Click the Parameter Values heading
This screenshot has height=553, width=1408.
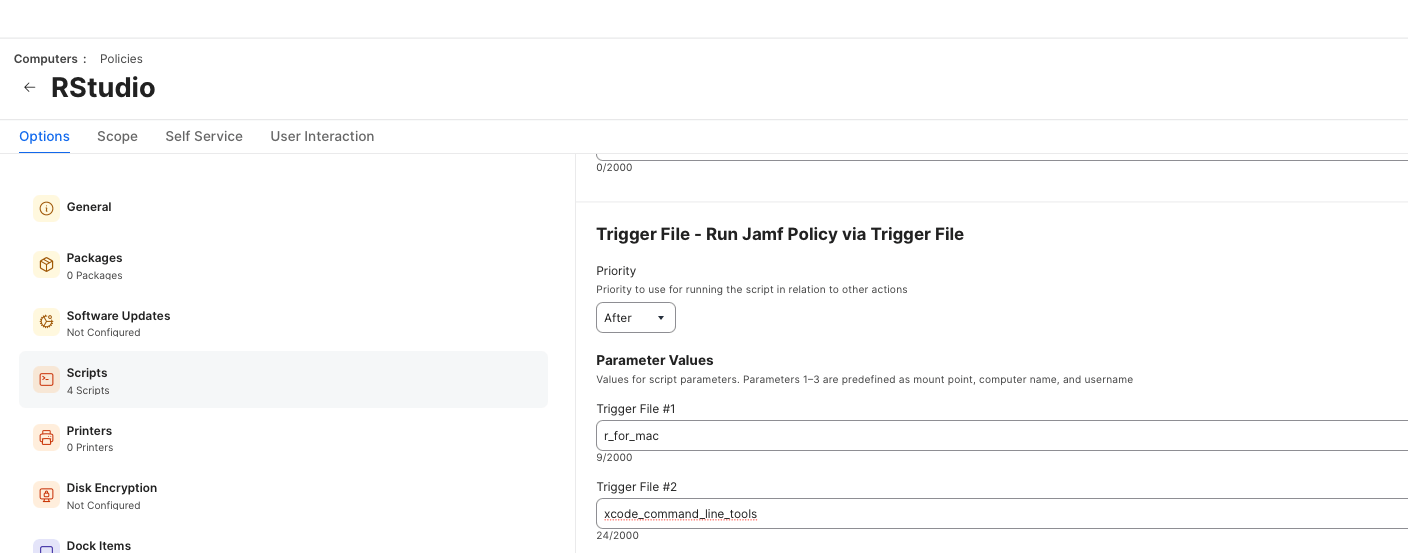pyautogui.click(x=655, y=360)
